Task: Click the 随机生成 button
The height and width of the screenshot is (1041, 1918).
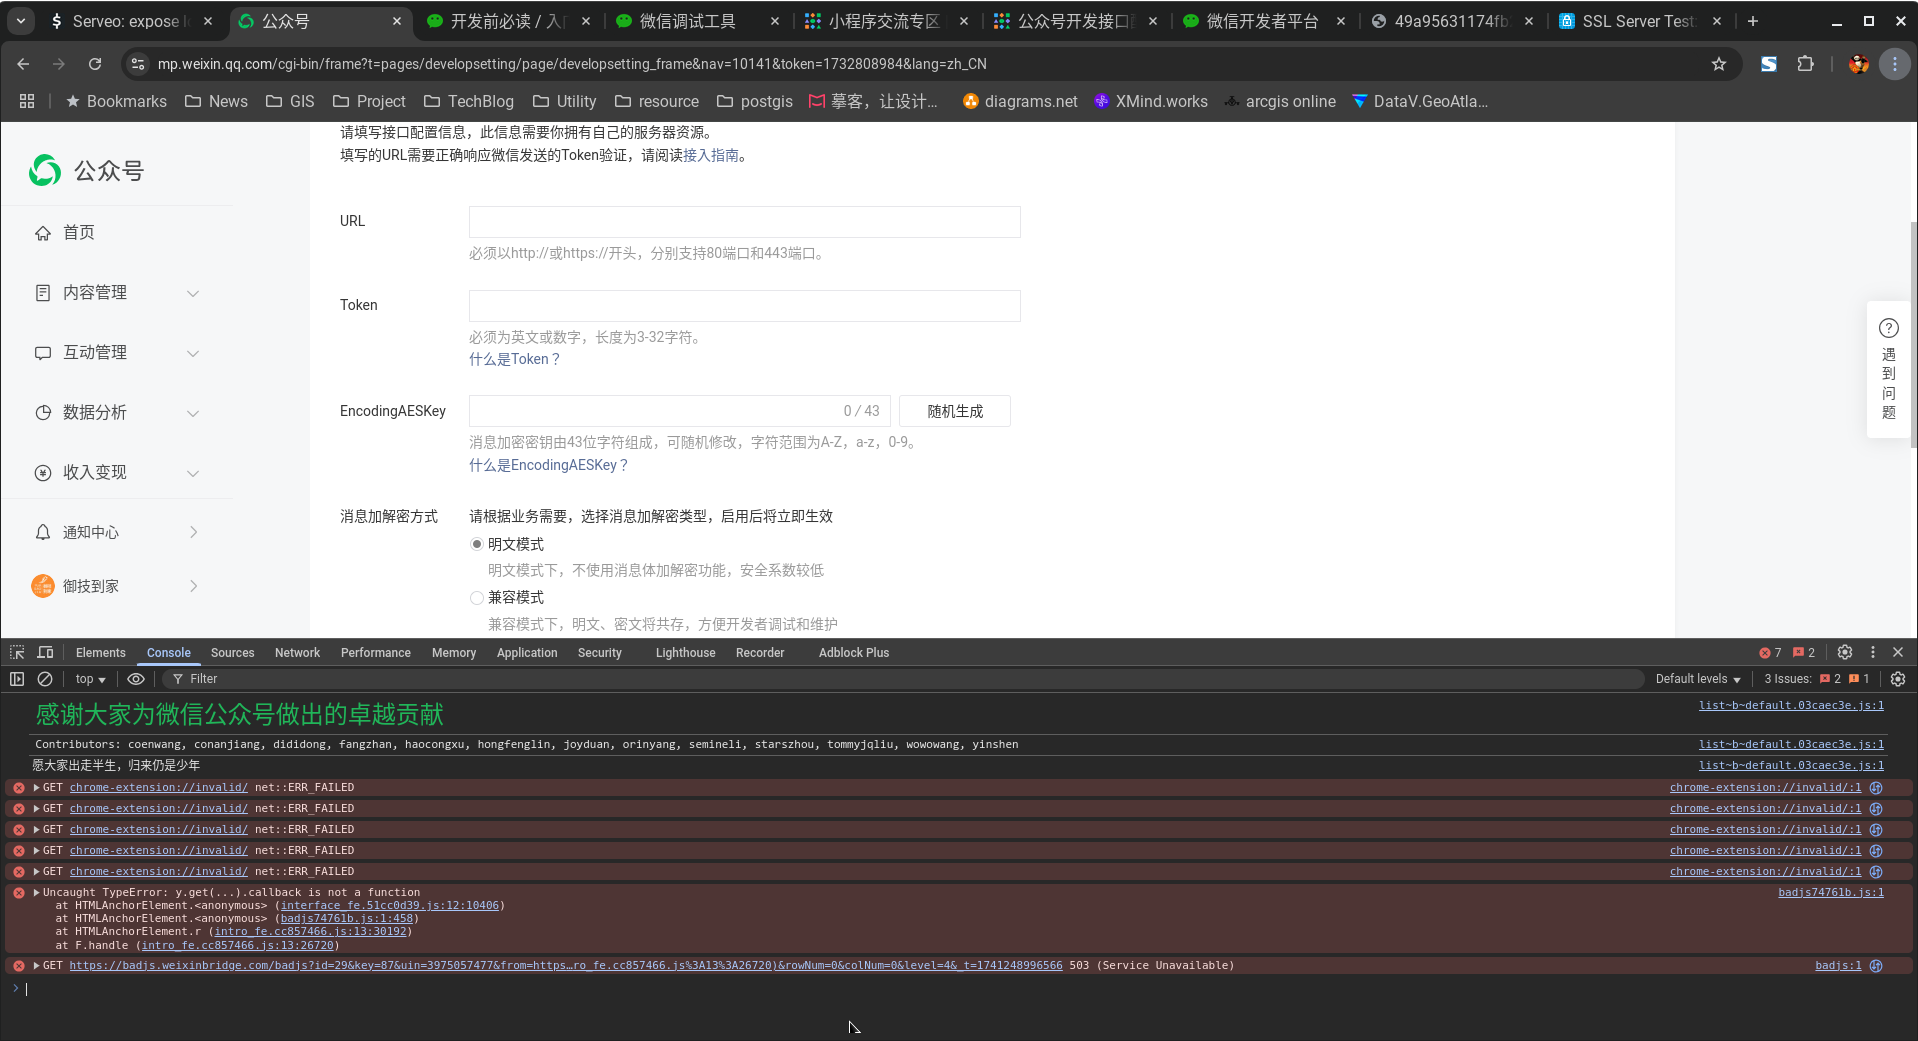Action: pos(955,411)
